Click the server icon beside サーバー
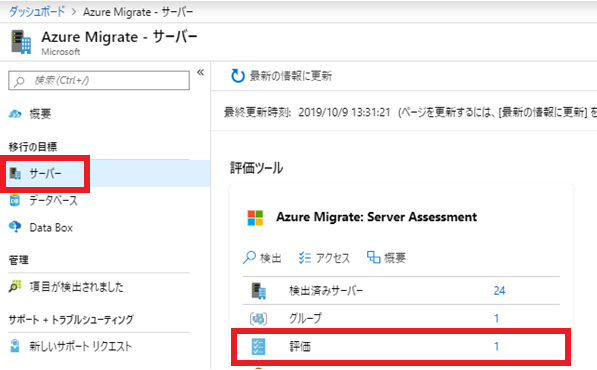The height and width of the screenshot is (370, 597). (x=15, y=174)
